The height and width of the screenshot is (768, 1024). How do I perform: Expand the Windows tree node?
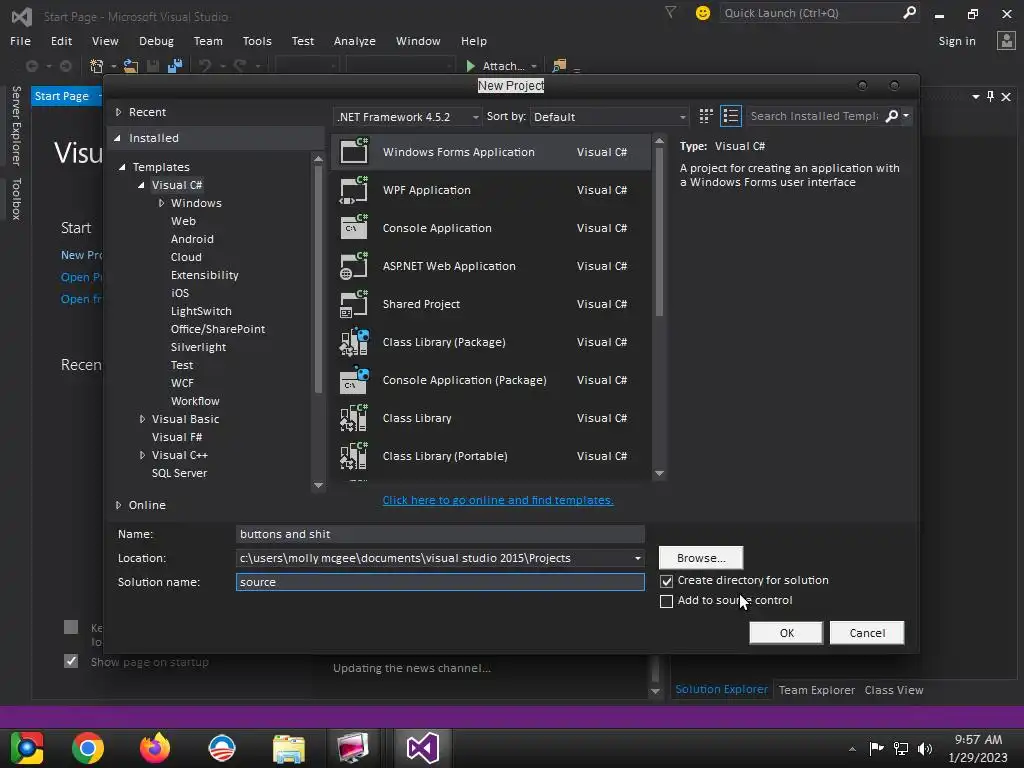[x=161, y=203]
